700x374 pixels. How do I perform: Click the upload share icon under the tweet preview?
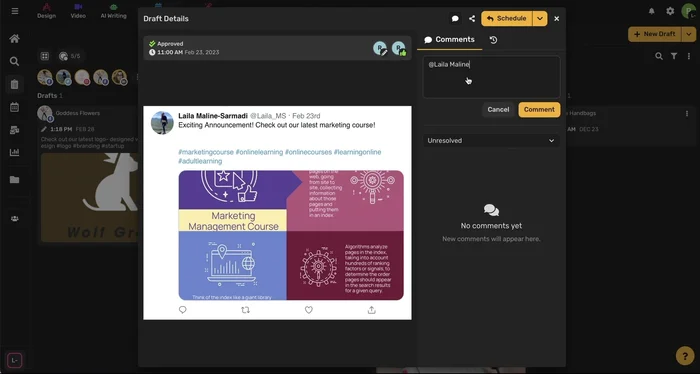click(371, 310)
